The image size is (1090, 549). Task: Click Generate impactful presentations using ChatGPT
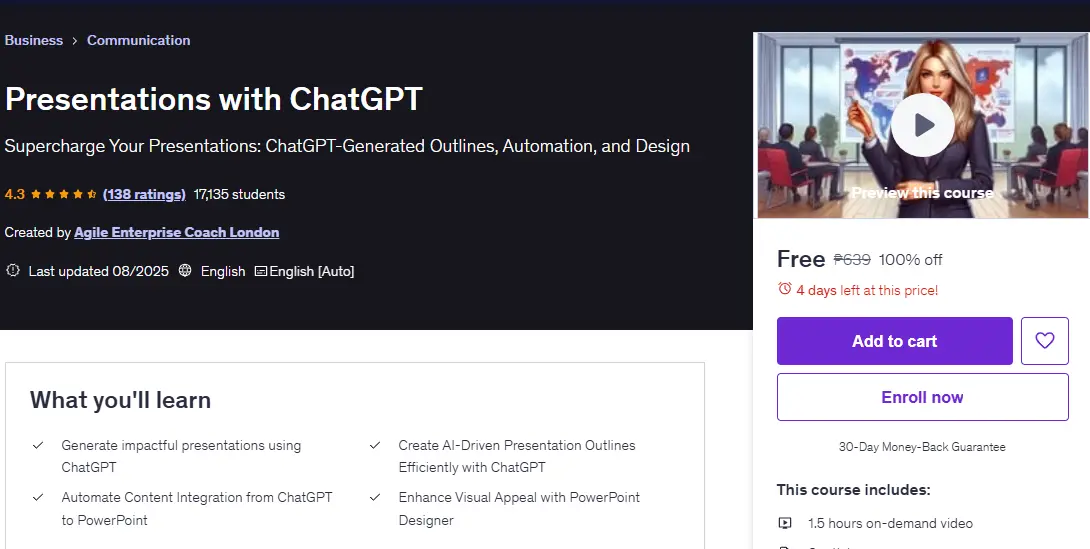click(x=181, y=456)
